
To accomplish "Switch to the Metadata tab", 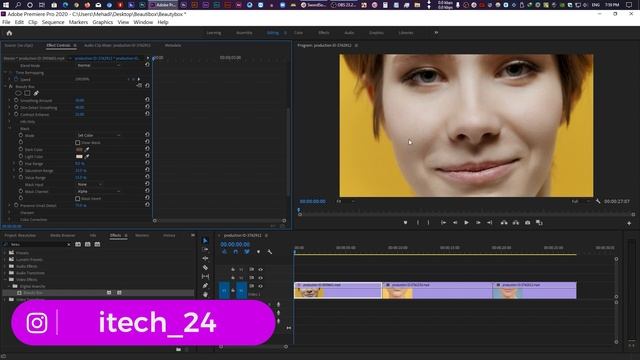I will pos(173,45).
